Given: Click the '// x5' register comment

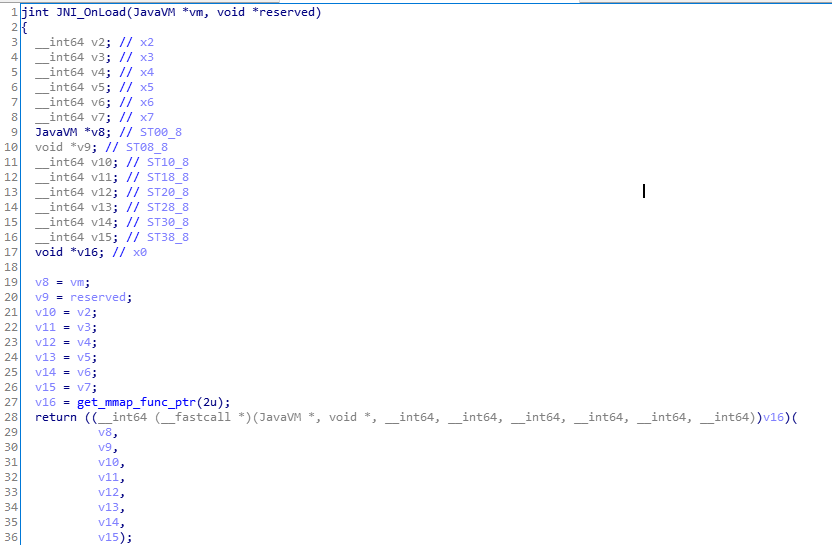Looking at the screenshot, I should click(x=136, y=86).
